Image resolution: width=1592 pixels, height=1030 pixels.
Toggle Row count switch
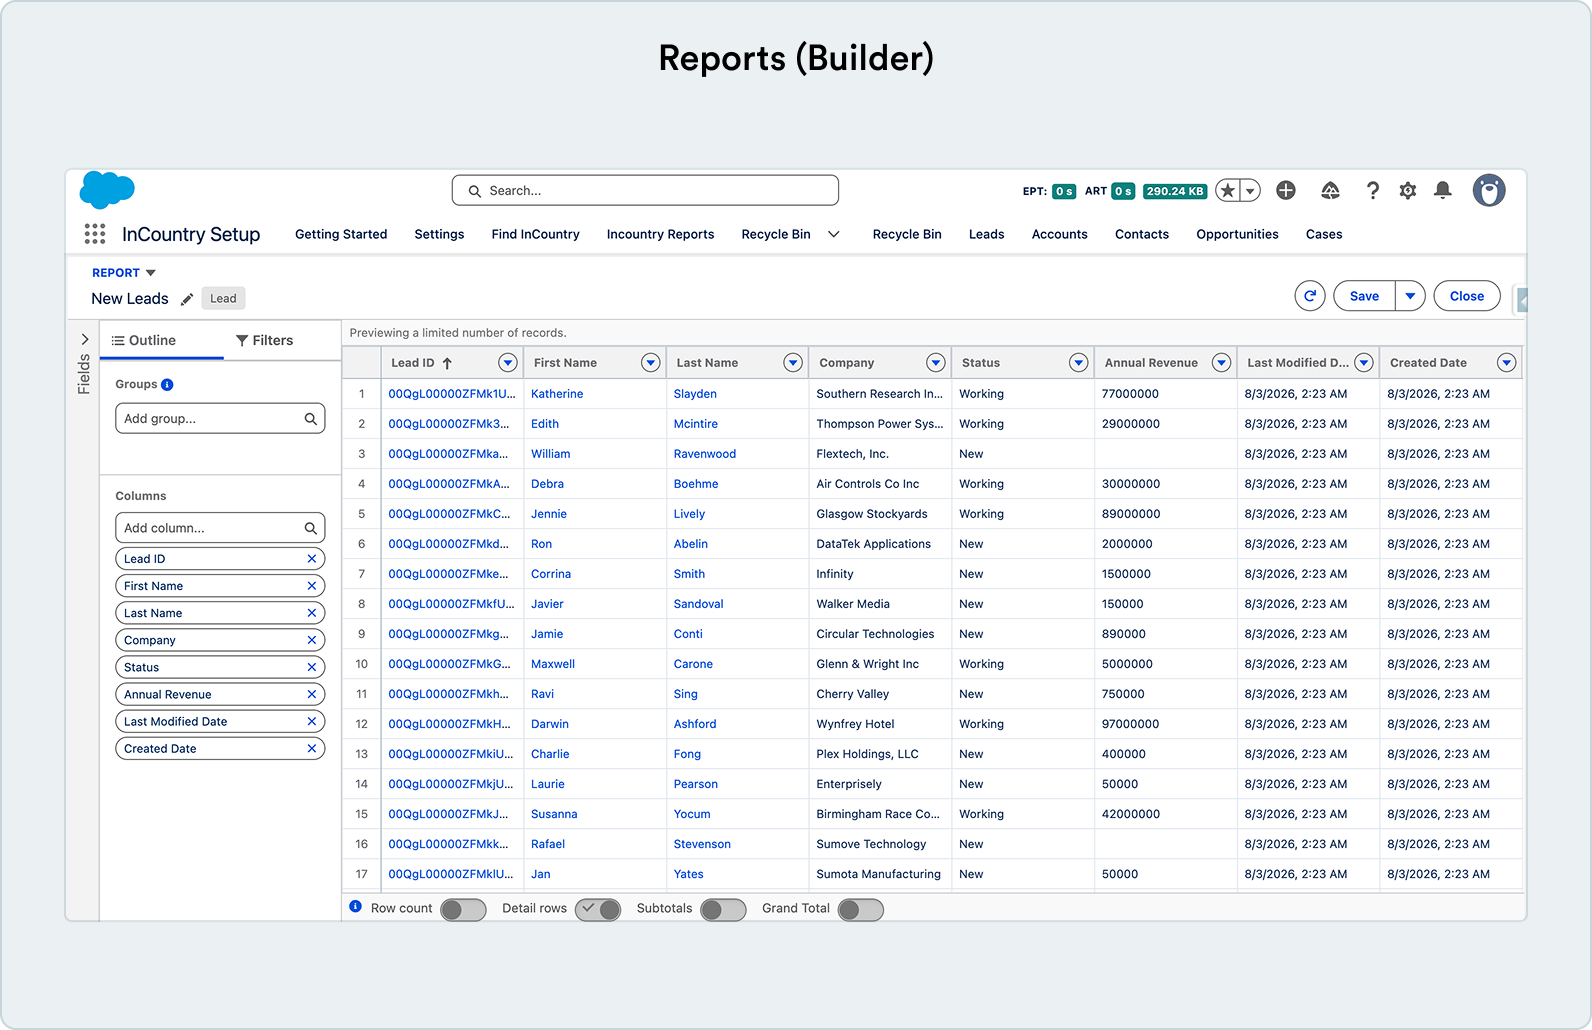click(463, 909)
